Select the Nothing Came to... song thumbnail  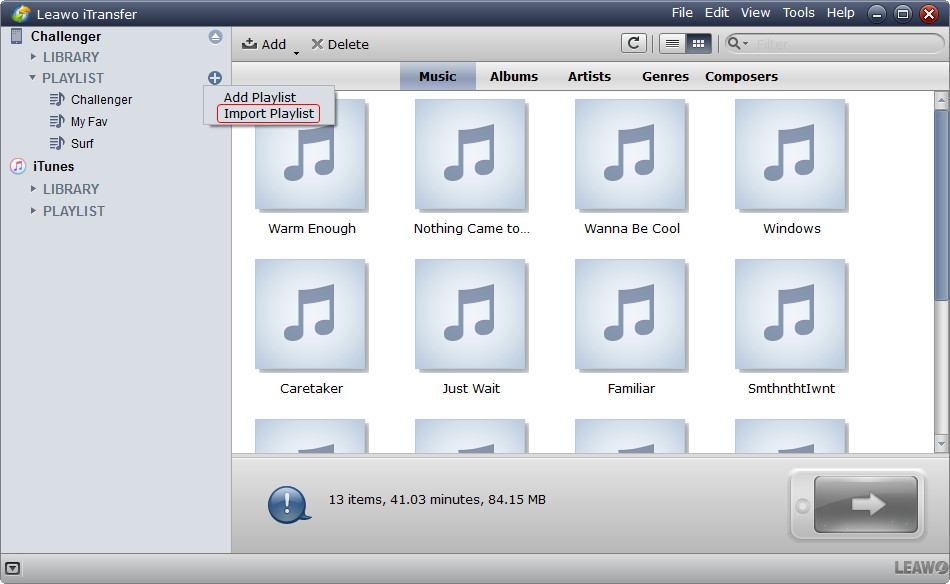pyautogui.click(x=470, y=154)
